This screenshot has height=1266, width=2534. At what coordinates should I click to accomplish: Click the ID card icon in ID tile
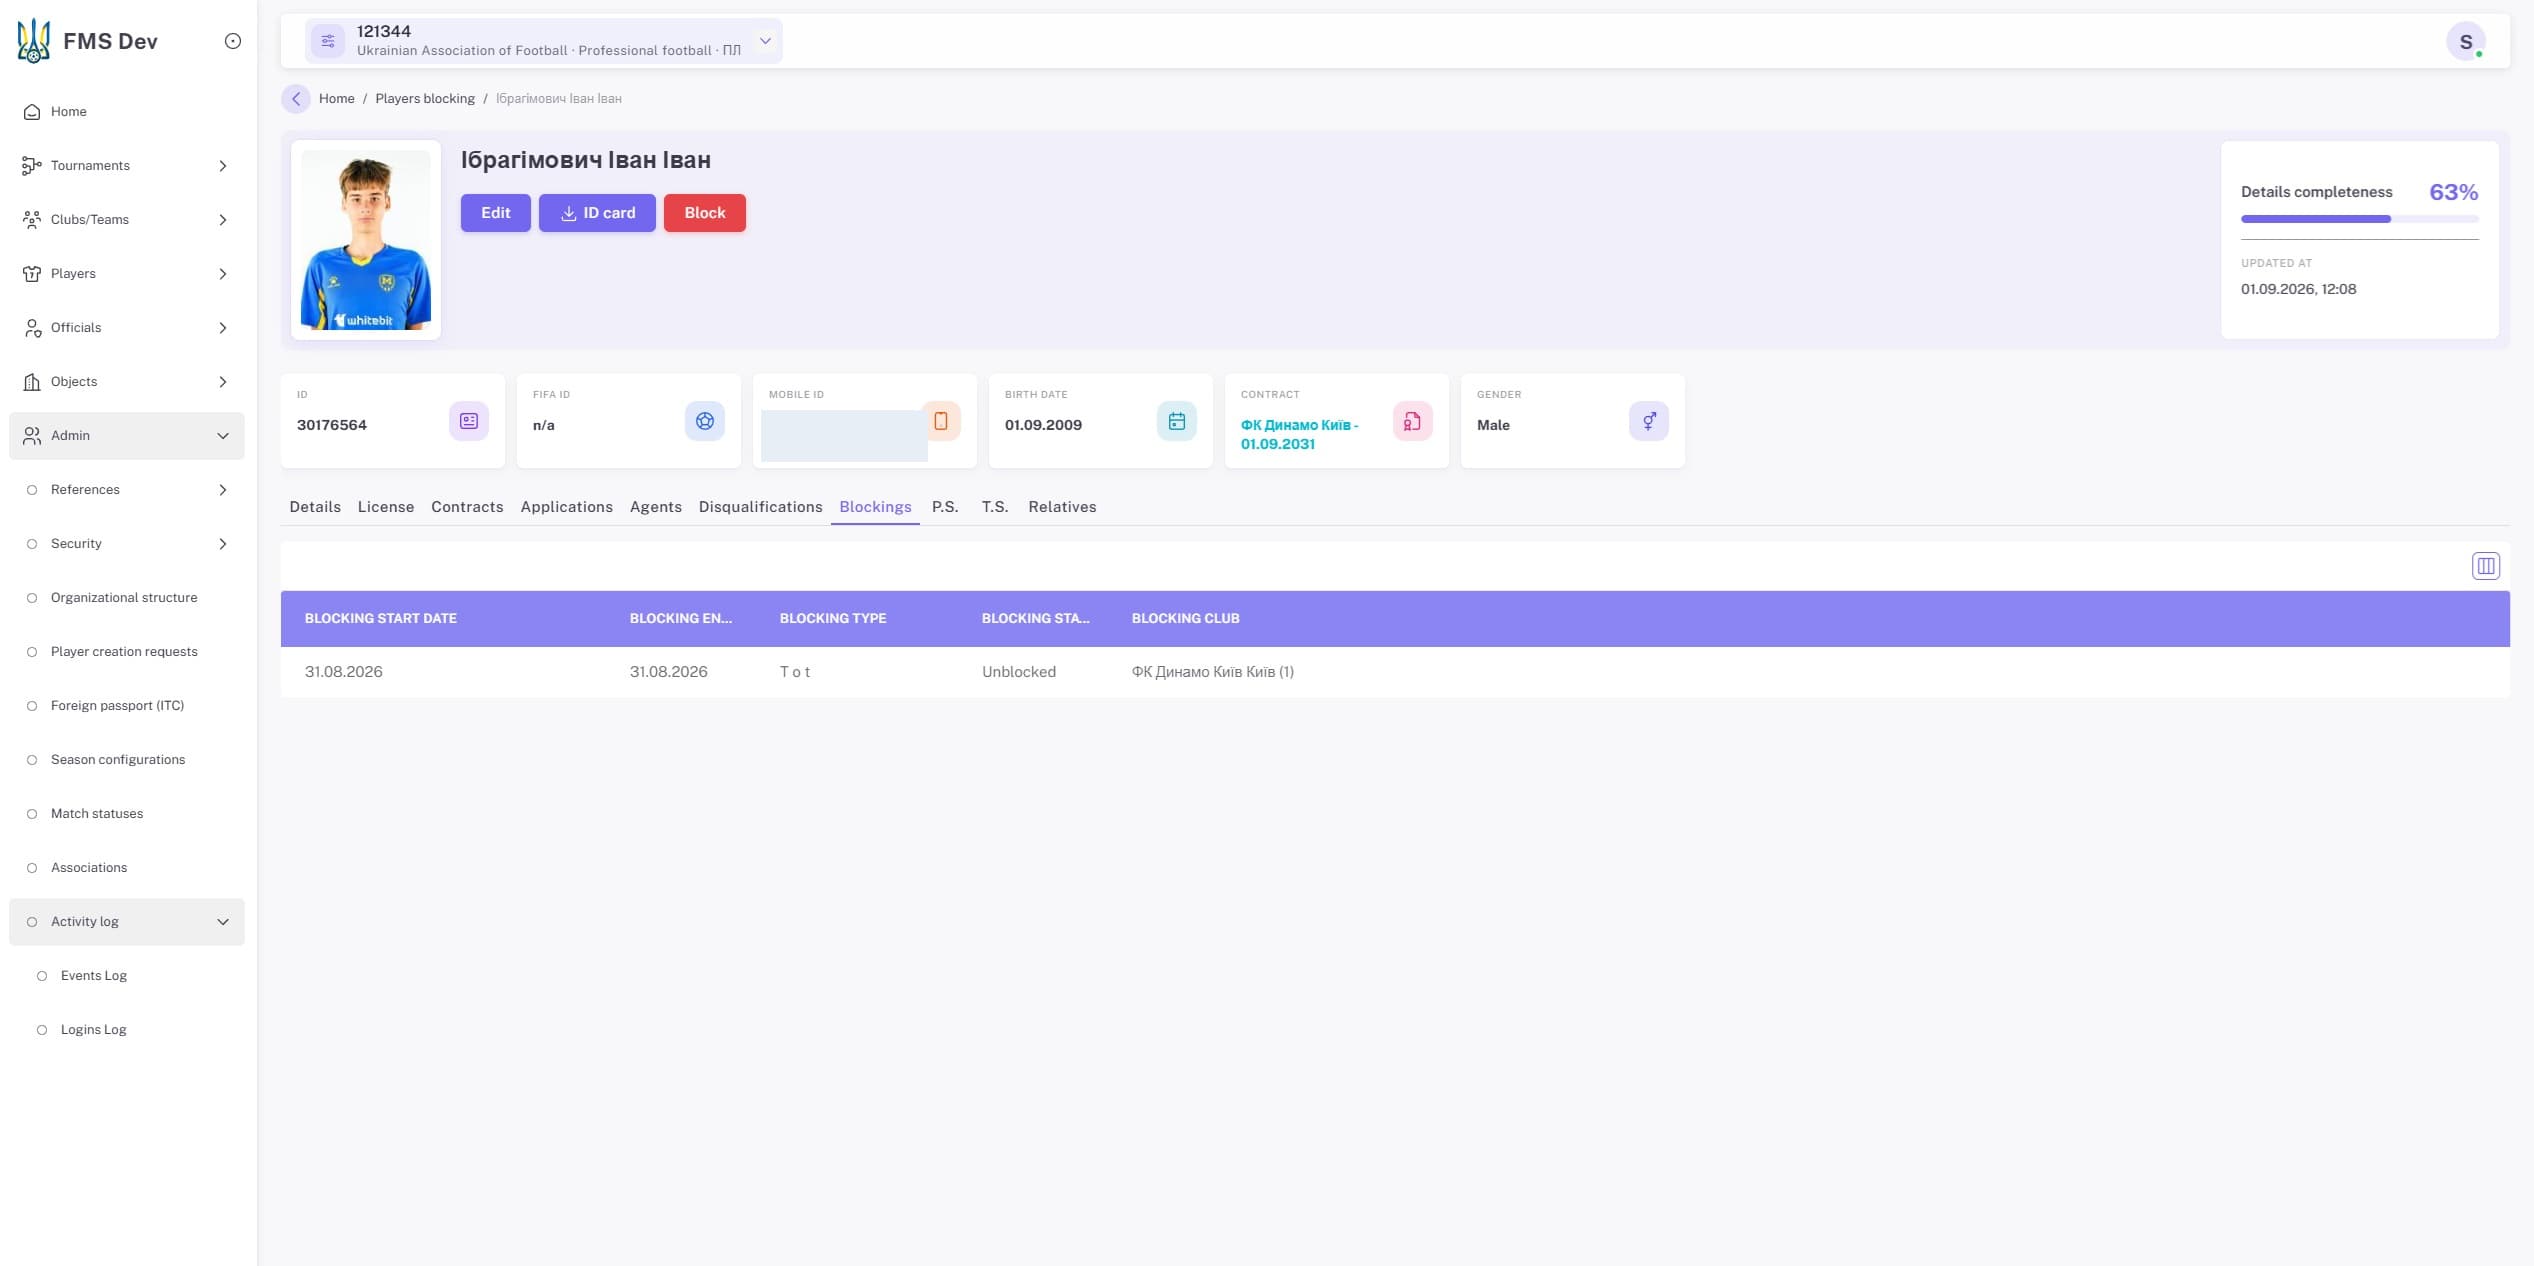[x=469, y=421]
